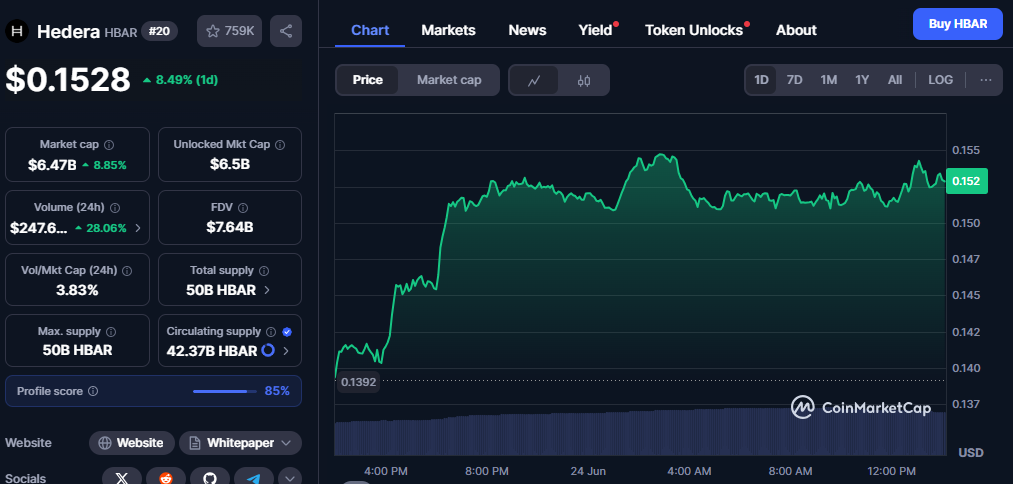Show Volume (24h) info icon
This screenshot has width=1013, height=484.
tap(115, 208)
